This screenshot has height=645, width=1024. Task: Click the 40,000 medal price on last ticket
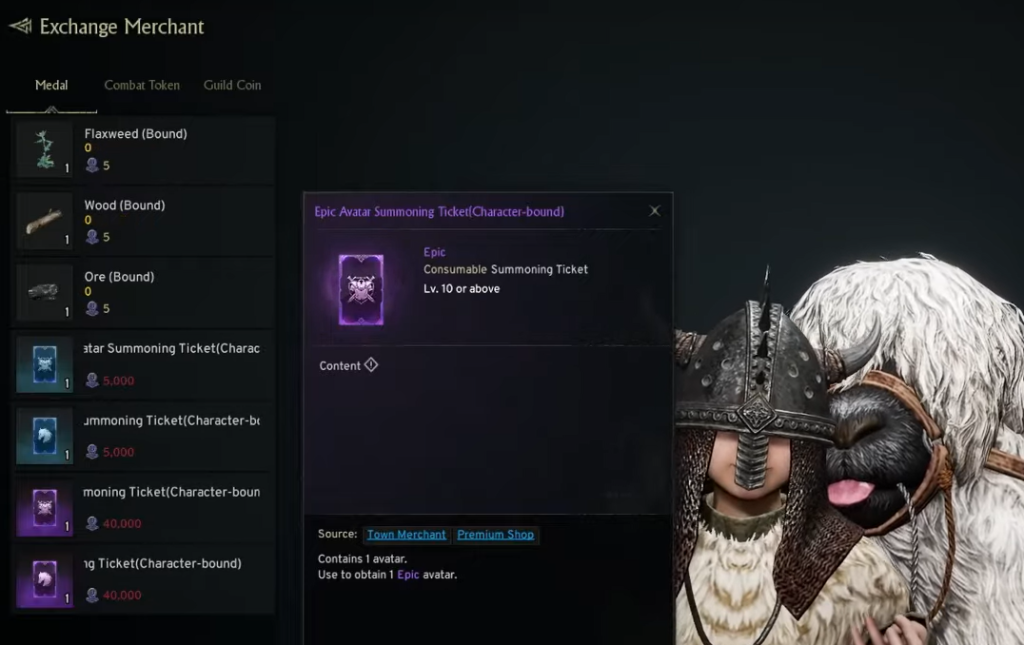(x=121, y=595)
